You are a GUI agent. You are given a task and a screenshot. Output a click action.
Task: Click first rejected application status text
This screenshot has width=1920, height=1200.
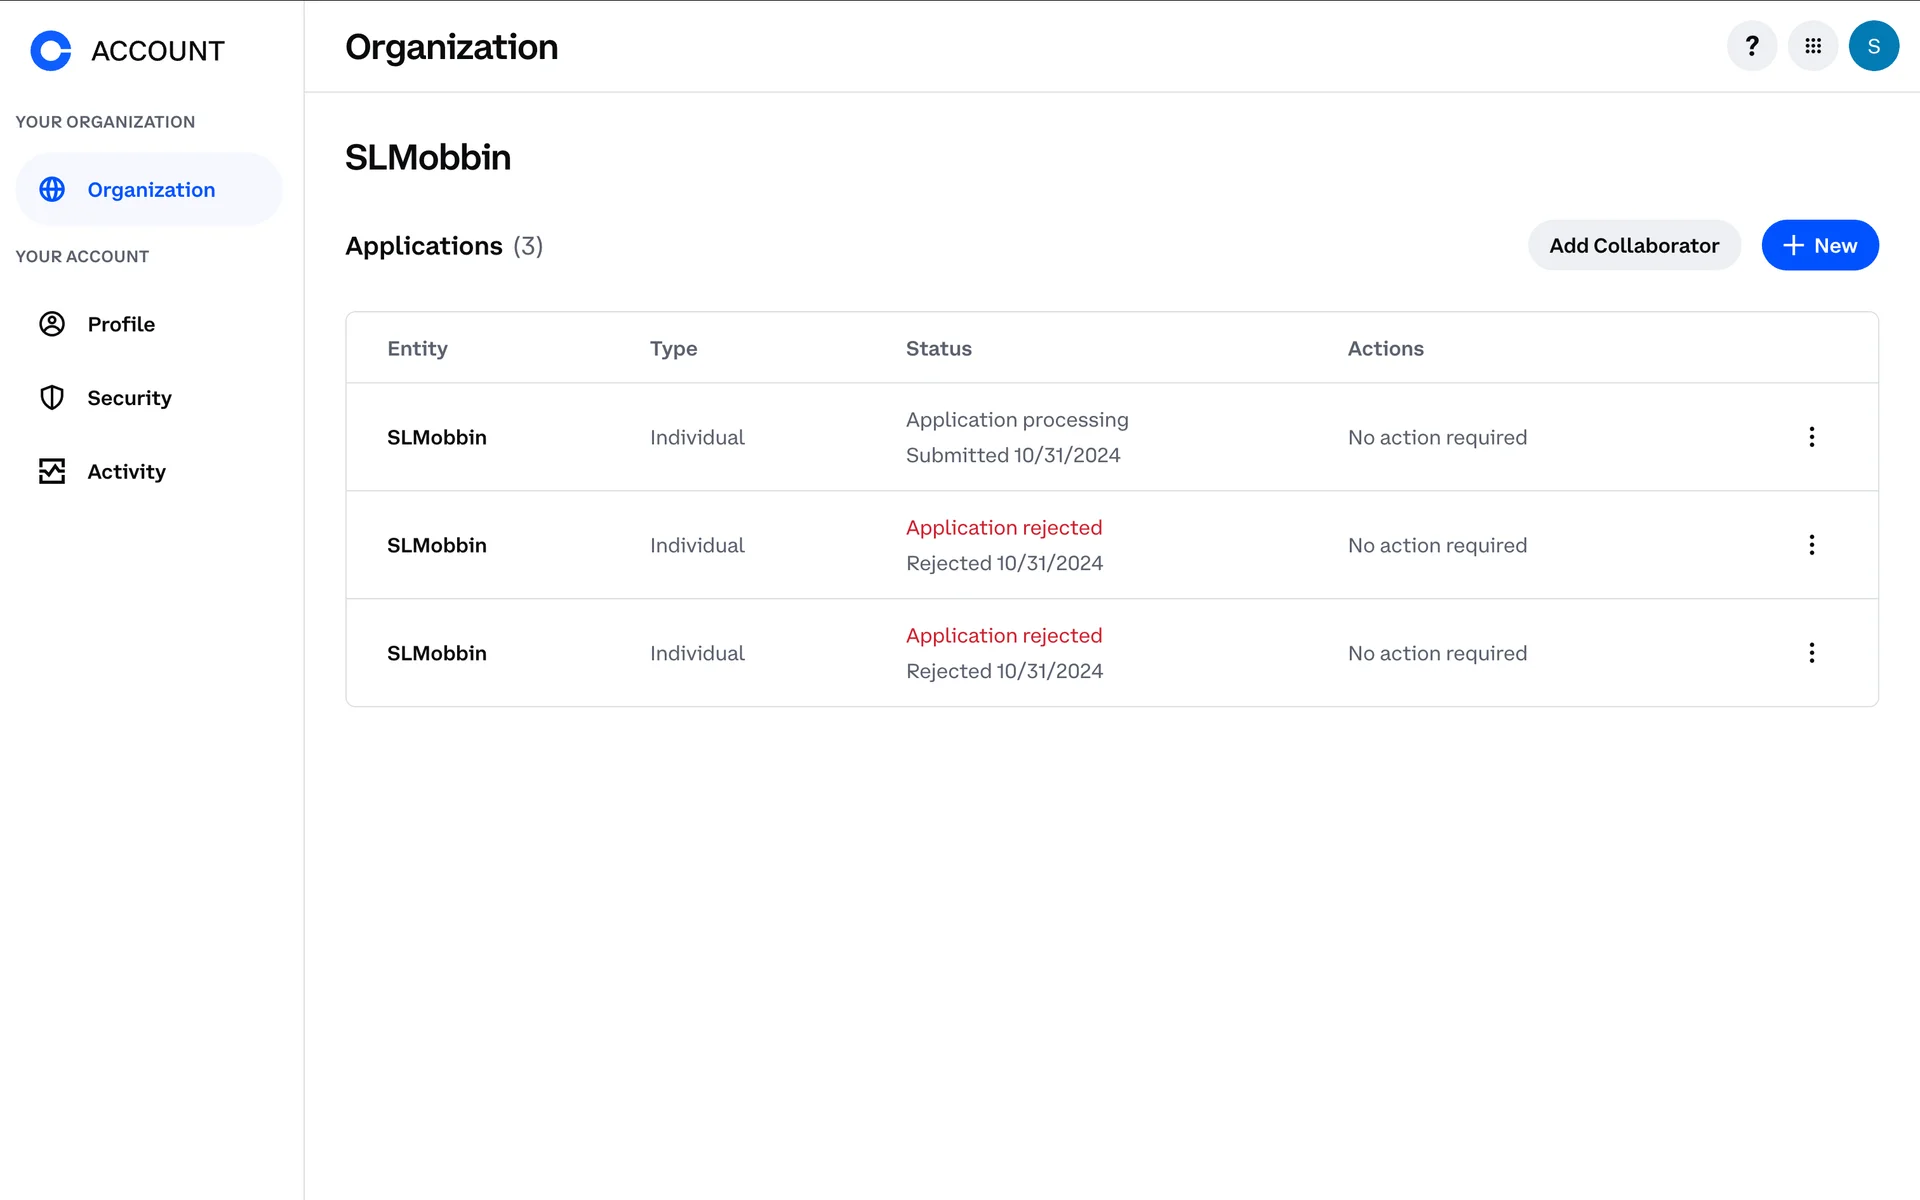1003,528
